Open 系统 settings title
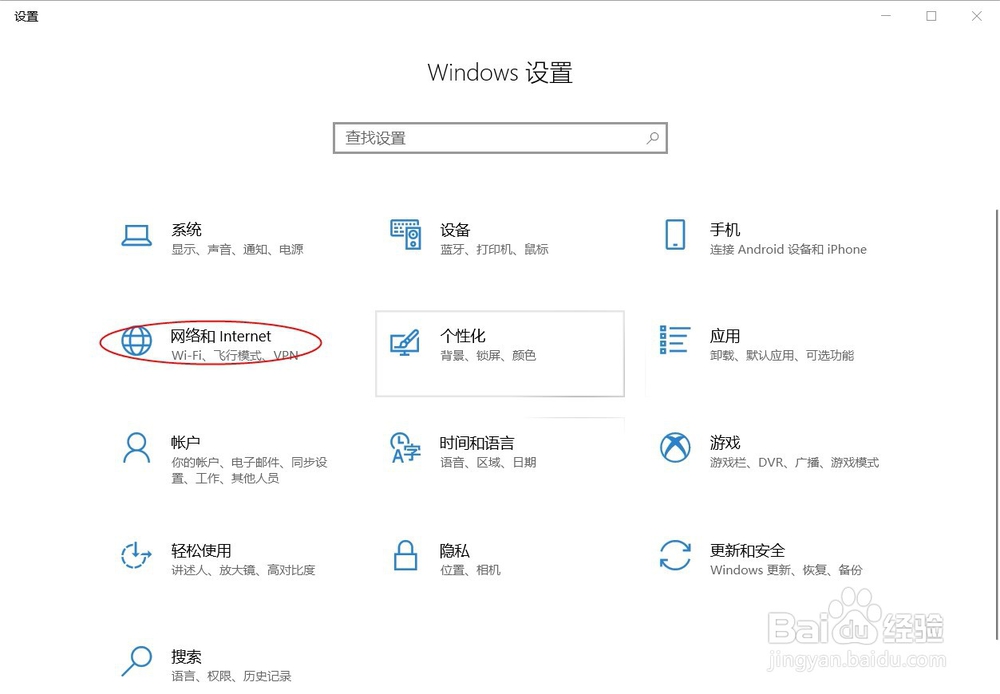Image resolution: width=1000 pixels, height=694 pixels. 186,230
